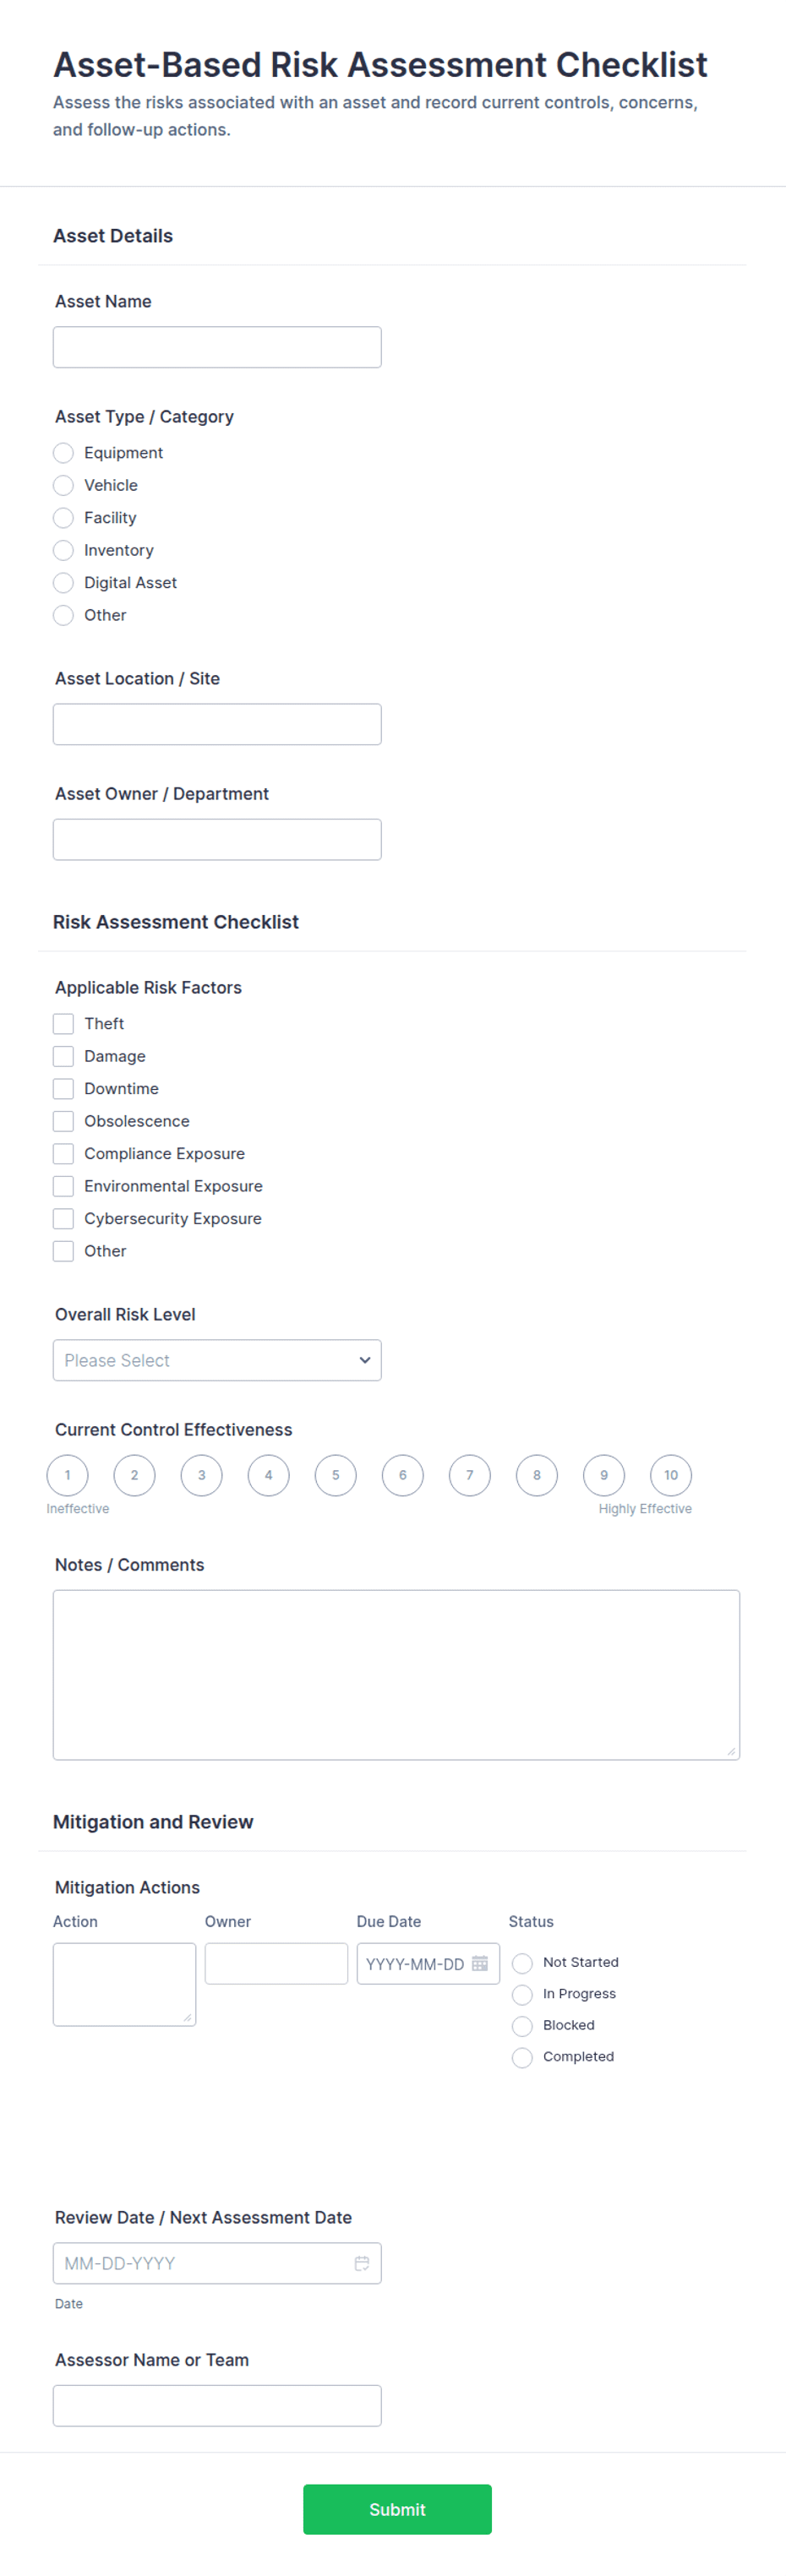The height and width of the screenshot is (2576, 786).
Task: Click calendar icon in Review Date field
Action: click(362, 2263)
